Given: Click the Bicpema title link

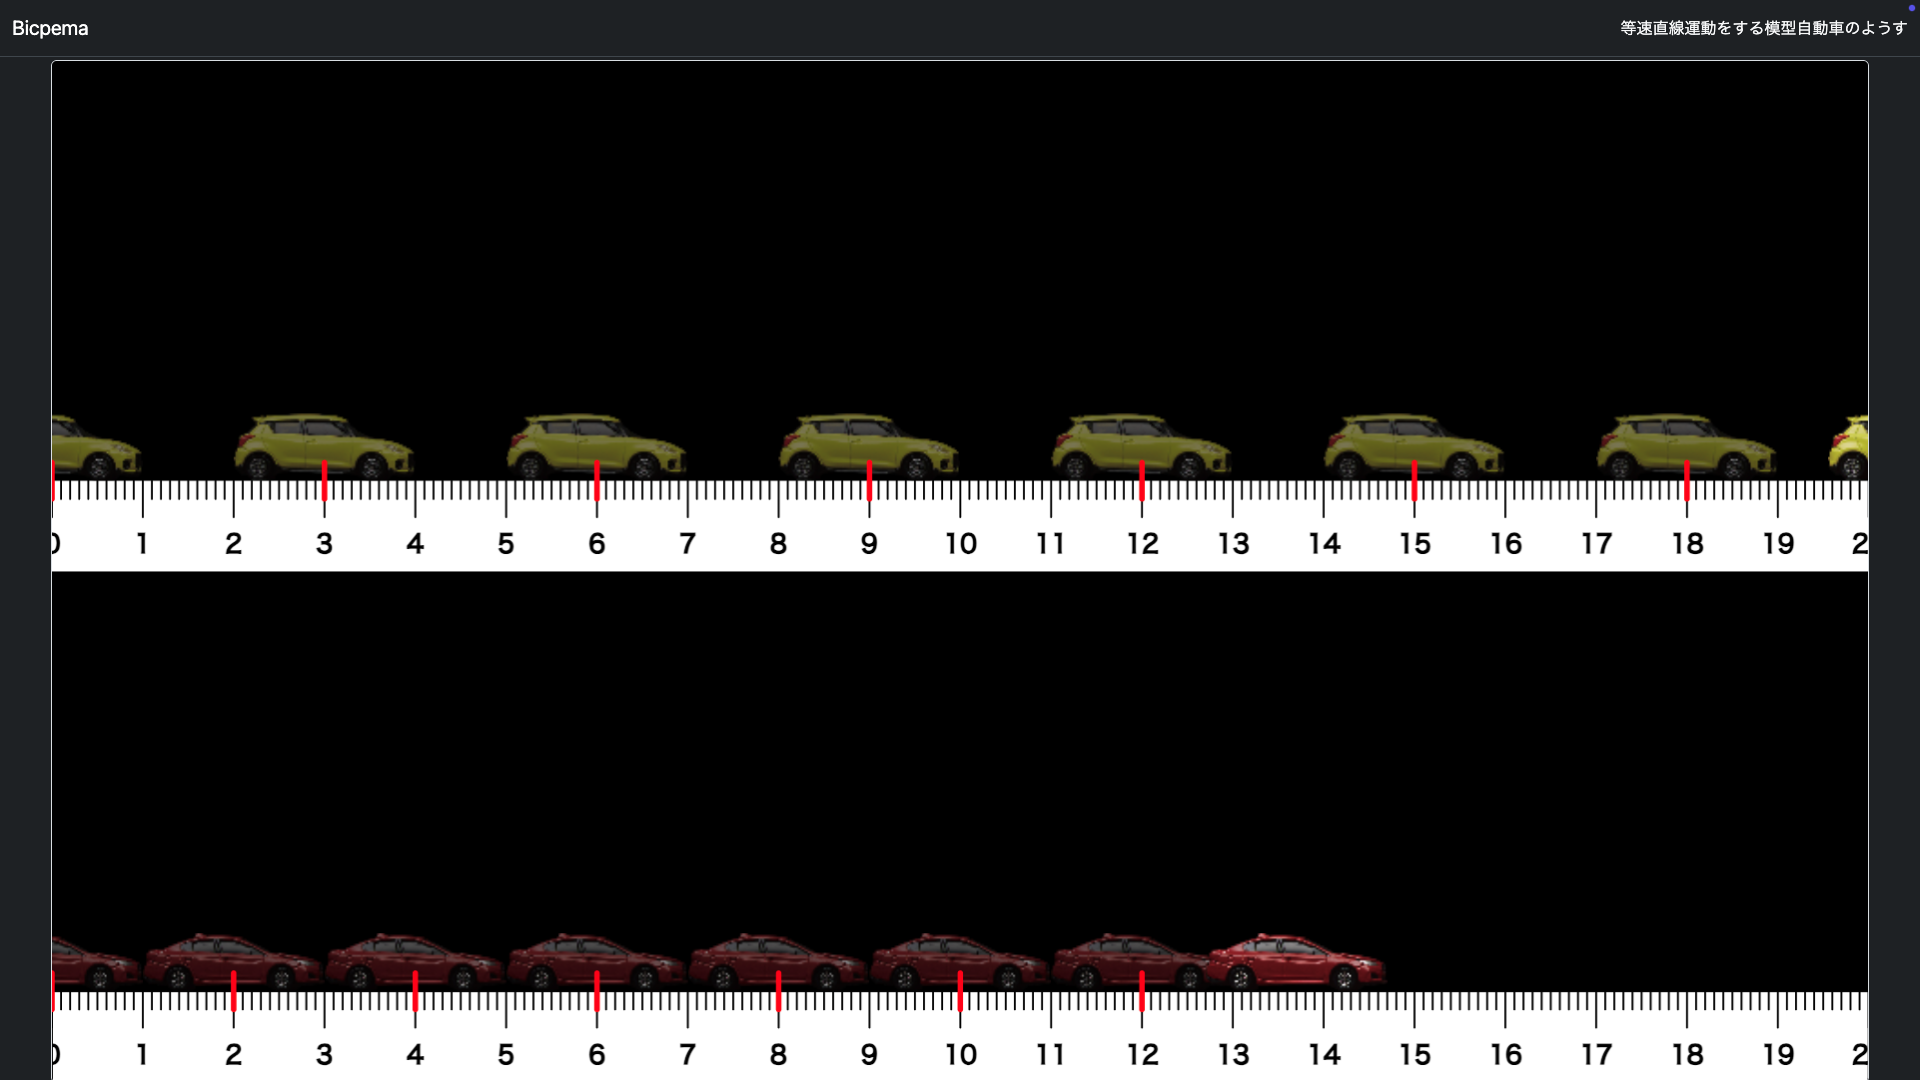Looking at the screenshot, I should tap(50, 28).
